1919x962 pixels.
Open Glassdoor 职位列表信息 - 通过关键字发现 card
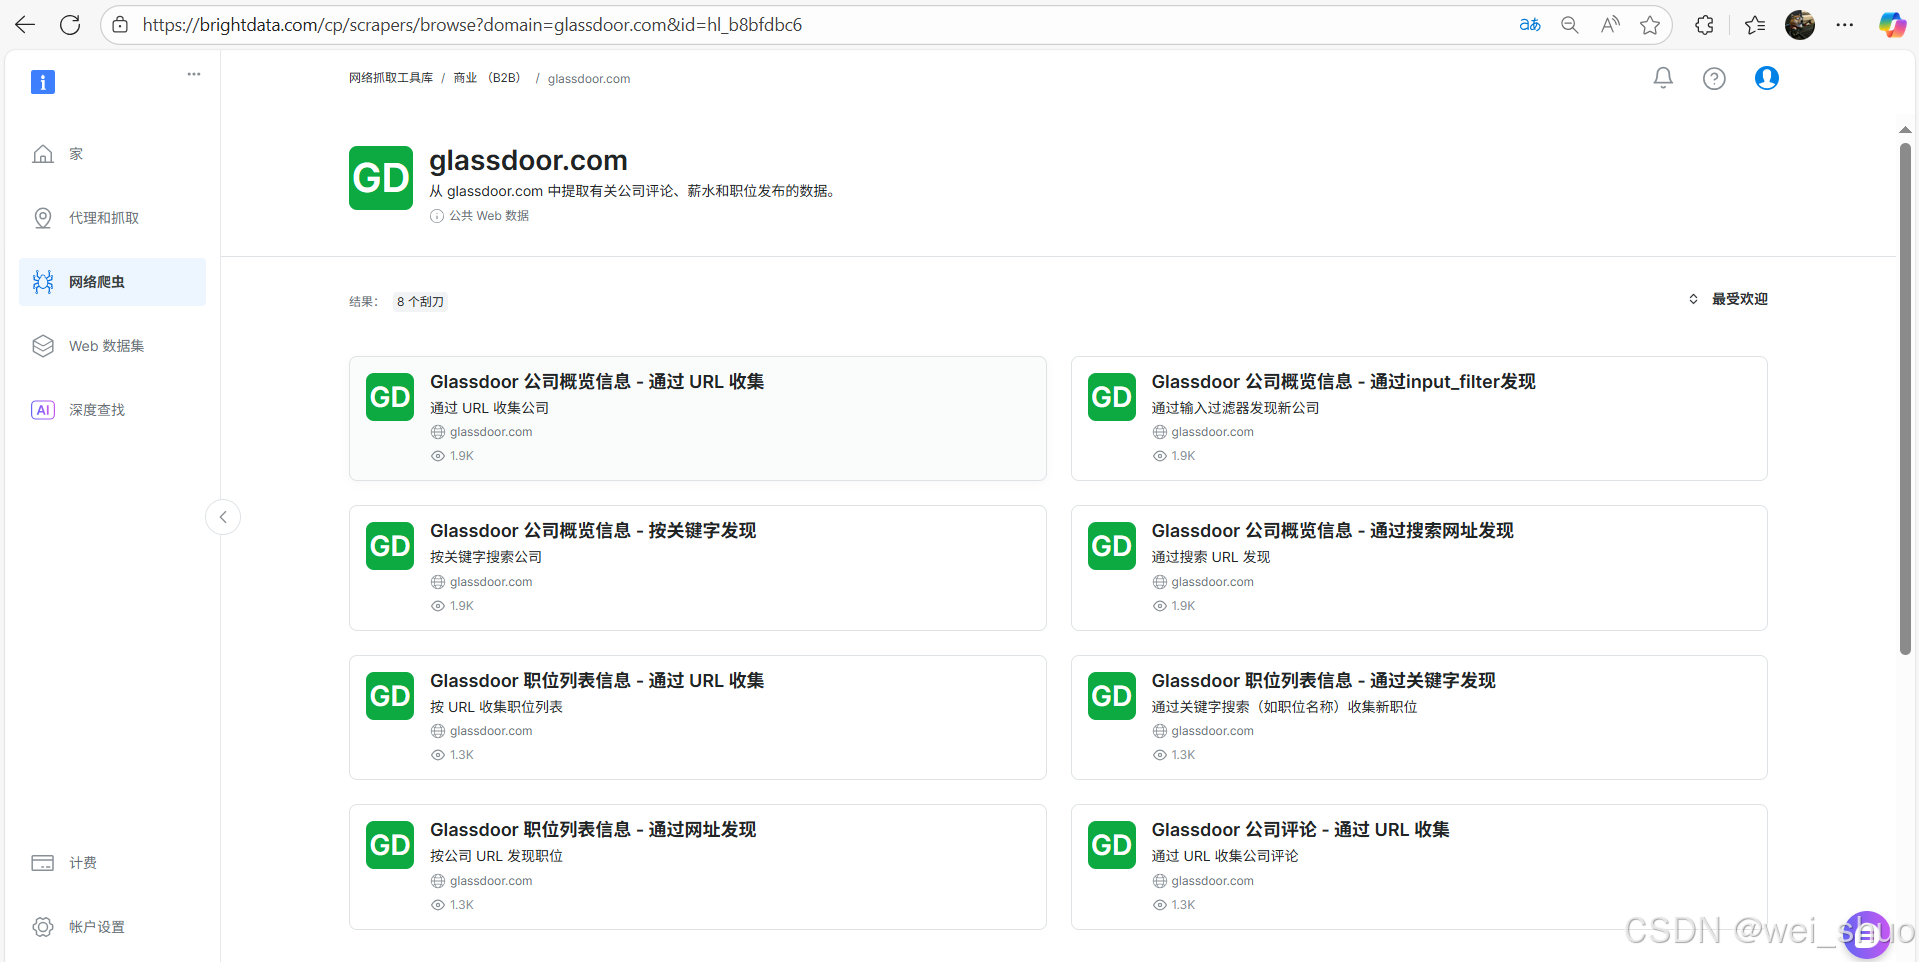(1419, 717)
